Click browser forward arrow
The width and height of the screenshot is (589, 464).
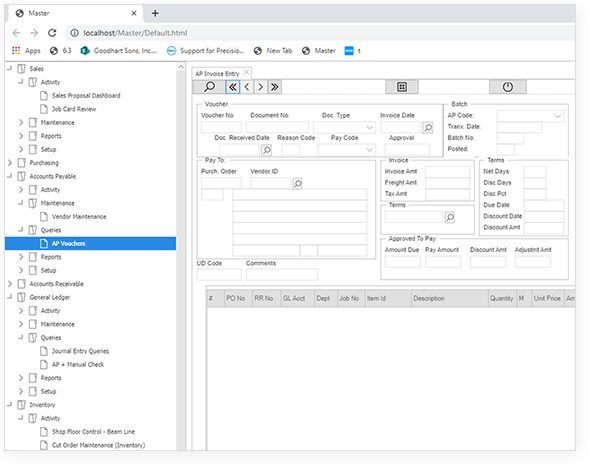tap(34, 33)
